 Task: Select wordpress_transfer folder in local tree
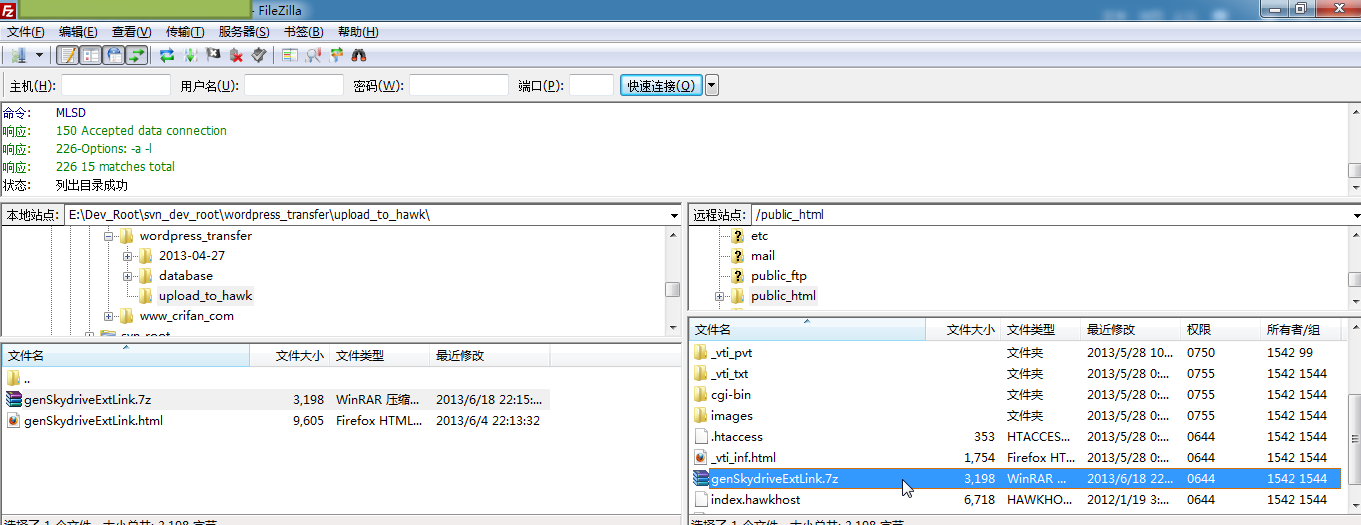tap(195, 236)
